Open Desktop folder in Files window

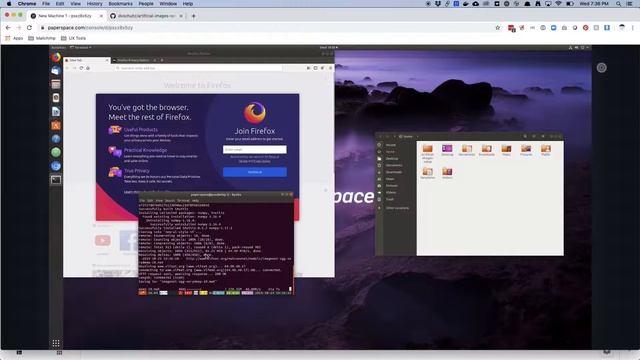tap(447, 150)
